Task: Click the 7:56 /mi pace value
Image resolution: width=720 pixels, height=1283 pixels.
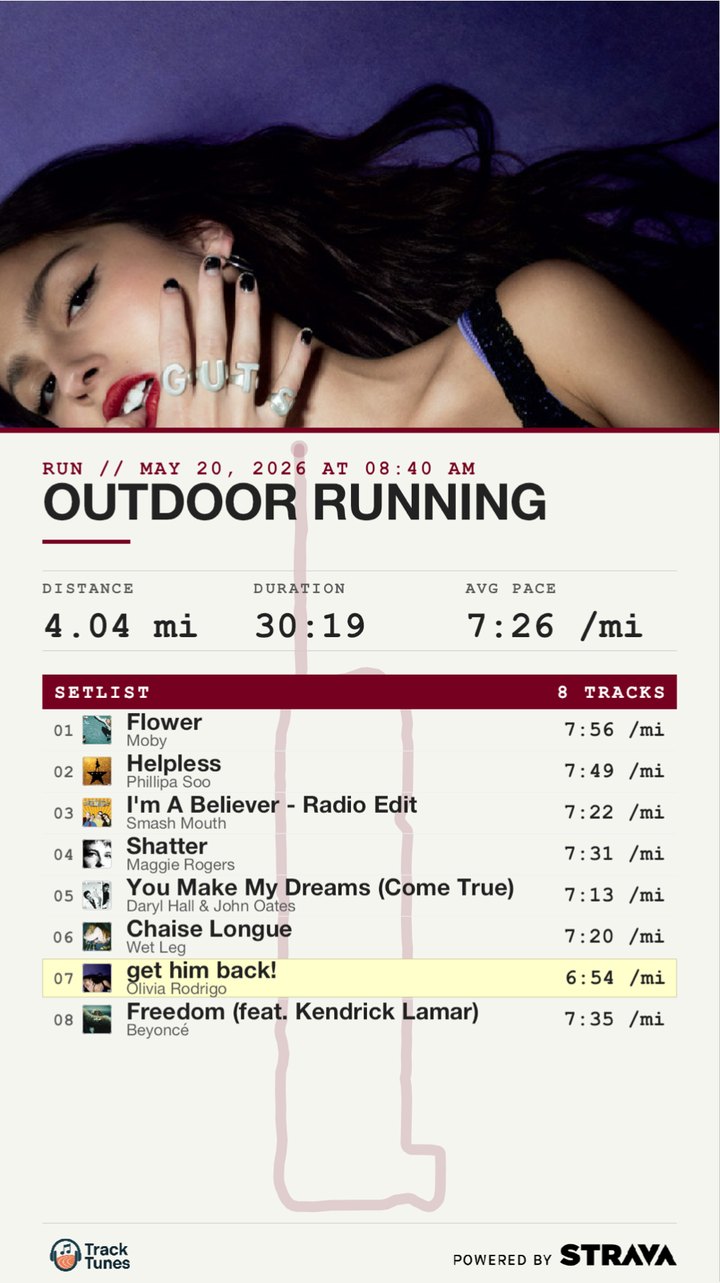Action: pyautogui.click(x=614, y=730)
